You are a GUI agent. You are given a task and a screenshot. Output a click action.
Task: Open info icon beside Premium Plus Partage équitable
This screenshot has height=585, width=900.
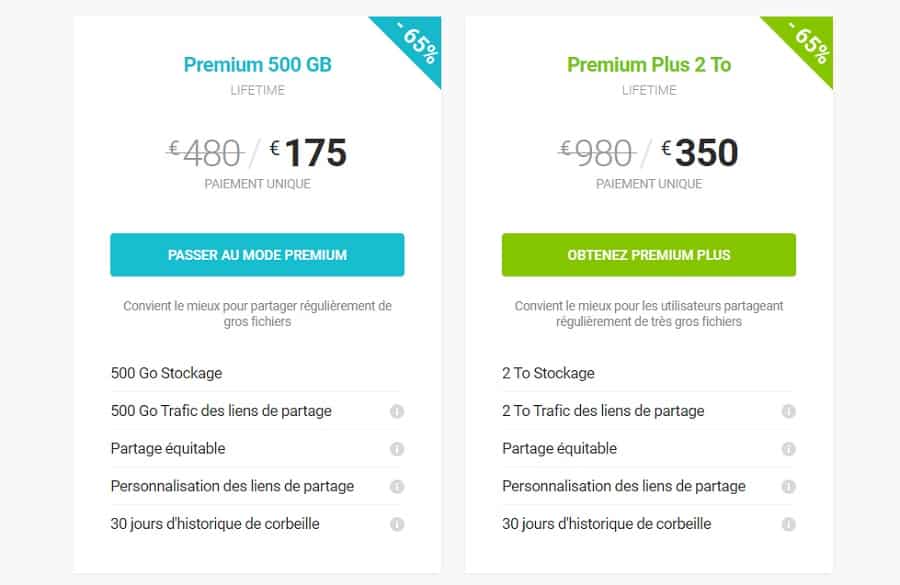point(789,449)
